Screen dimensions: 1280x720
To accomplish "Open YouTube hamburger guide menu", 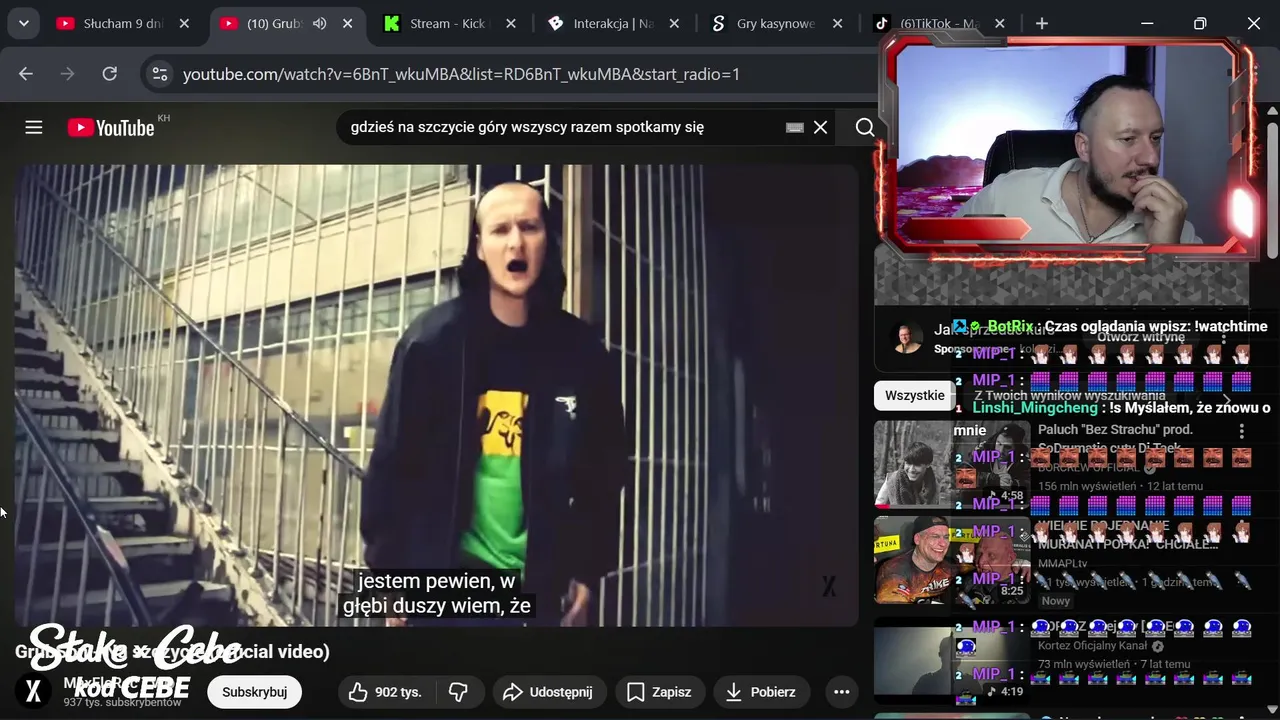I will [x=34, y=127].
